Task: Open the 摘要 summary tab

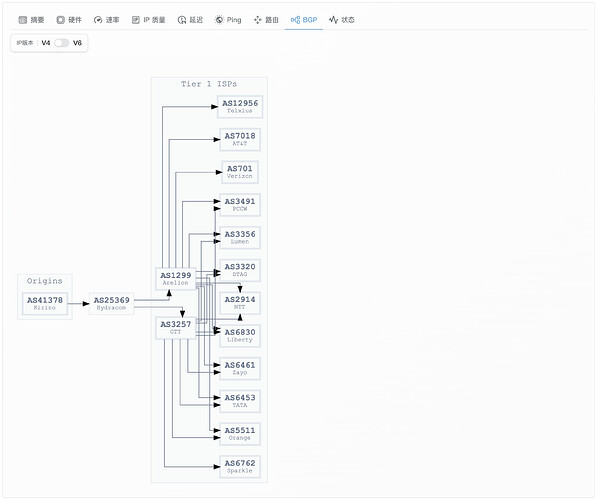Action: pos(32,20)
